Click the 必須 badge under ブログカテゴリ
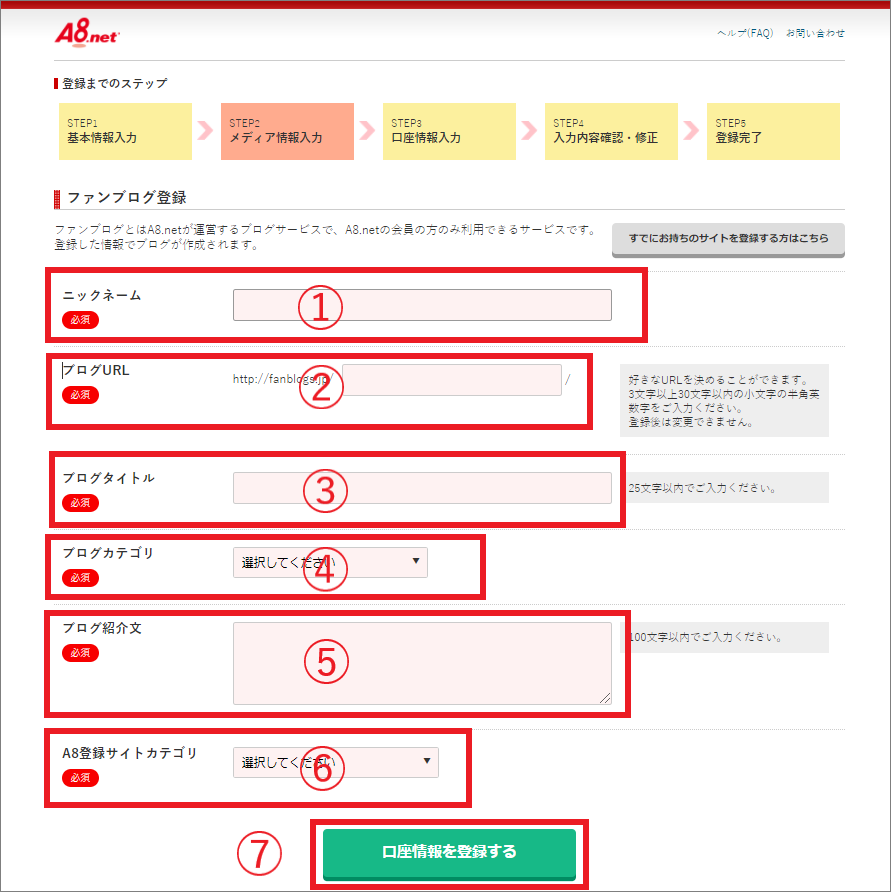The width and height of the screenshot is (891, 892). tap(80, 578)
